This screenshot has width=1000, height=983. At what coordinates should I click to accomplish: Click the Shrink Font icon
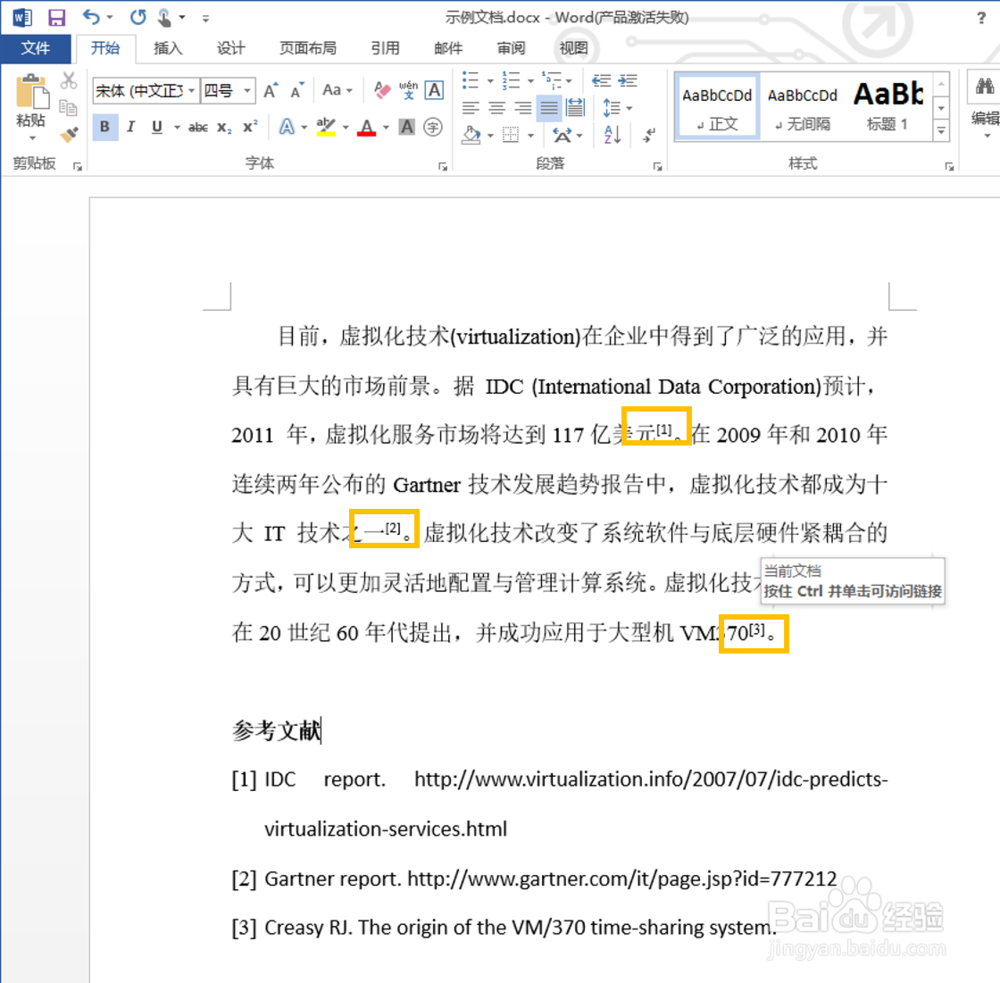click(x=297, y=91)
